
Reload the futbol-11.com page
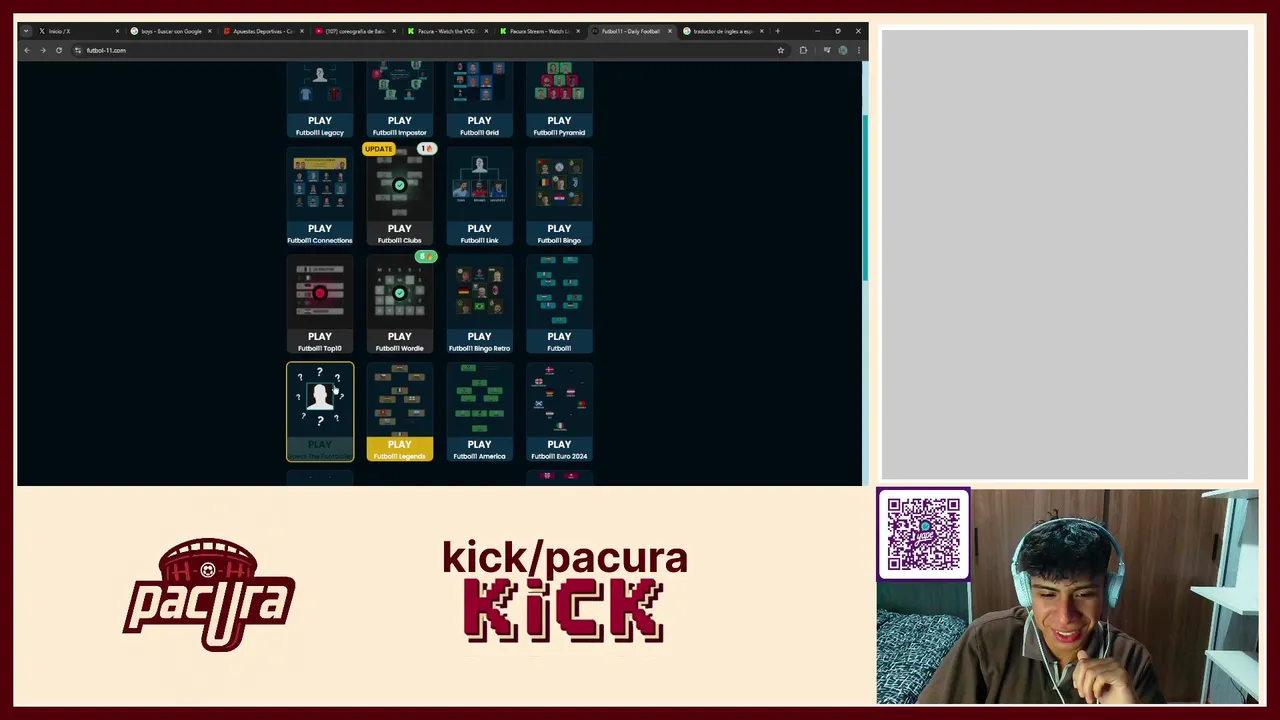(x=59, y=50)
